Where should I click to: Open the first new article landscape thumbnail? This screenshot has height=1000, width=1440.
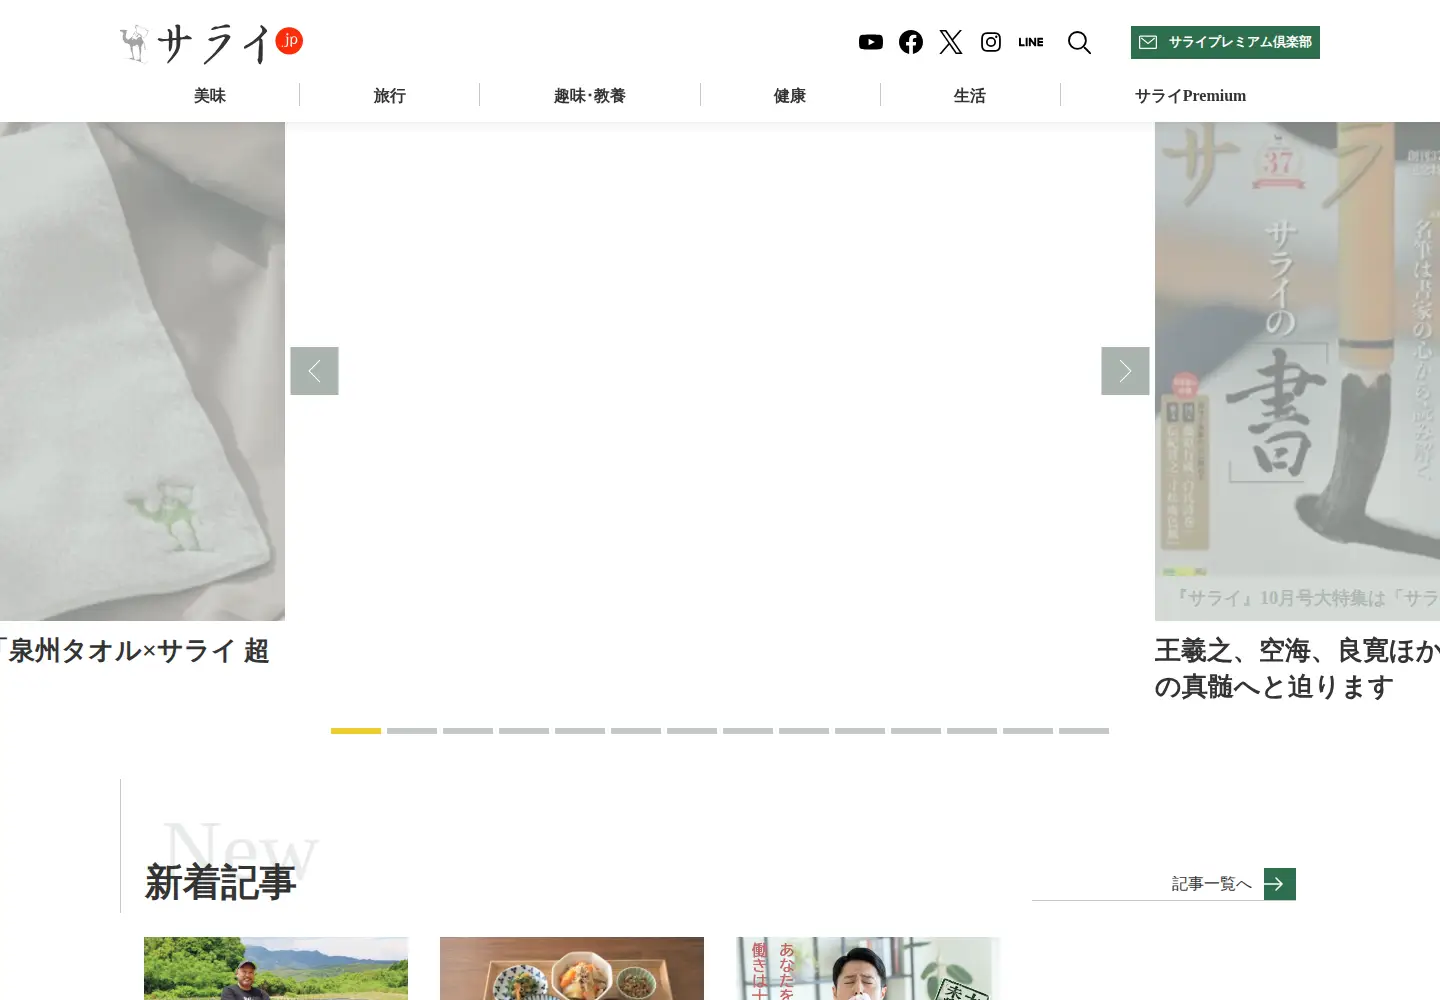[276, 968]
